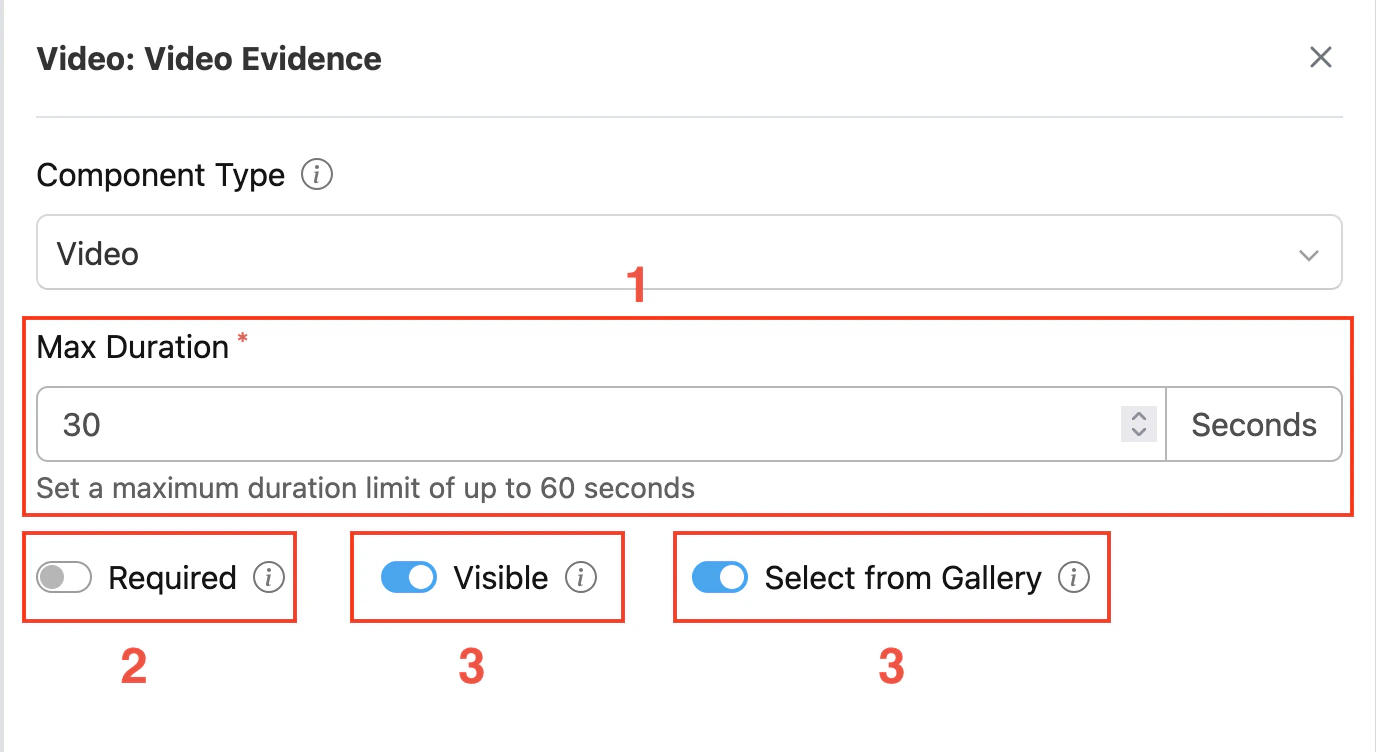Click the Component Type label text
Viewport: 1376px width, 752px height.
click(160, 176)
